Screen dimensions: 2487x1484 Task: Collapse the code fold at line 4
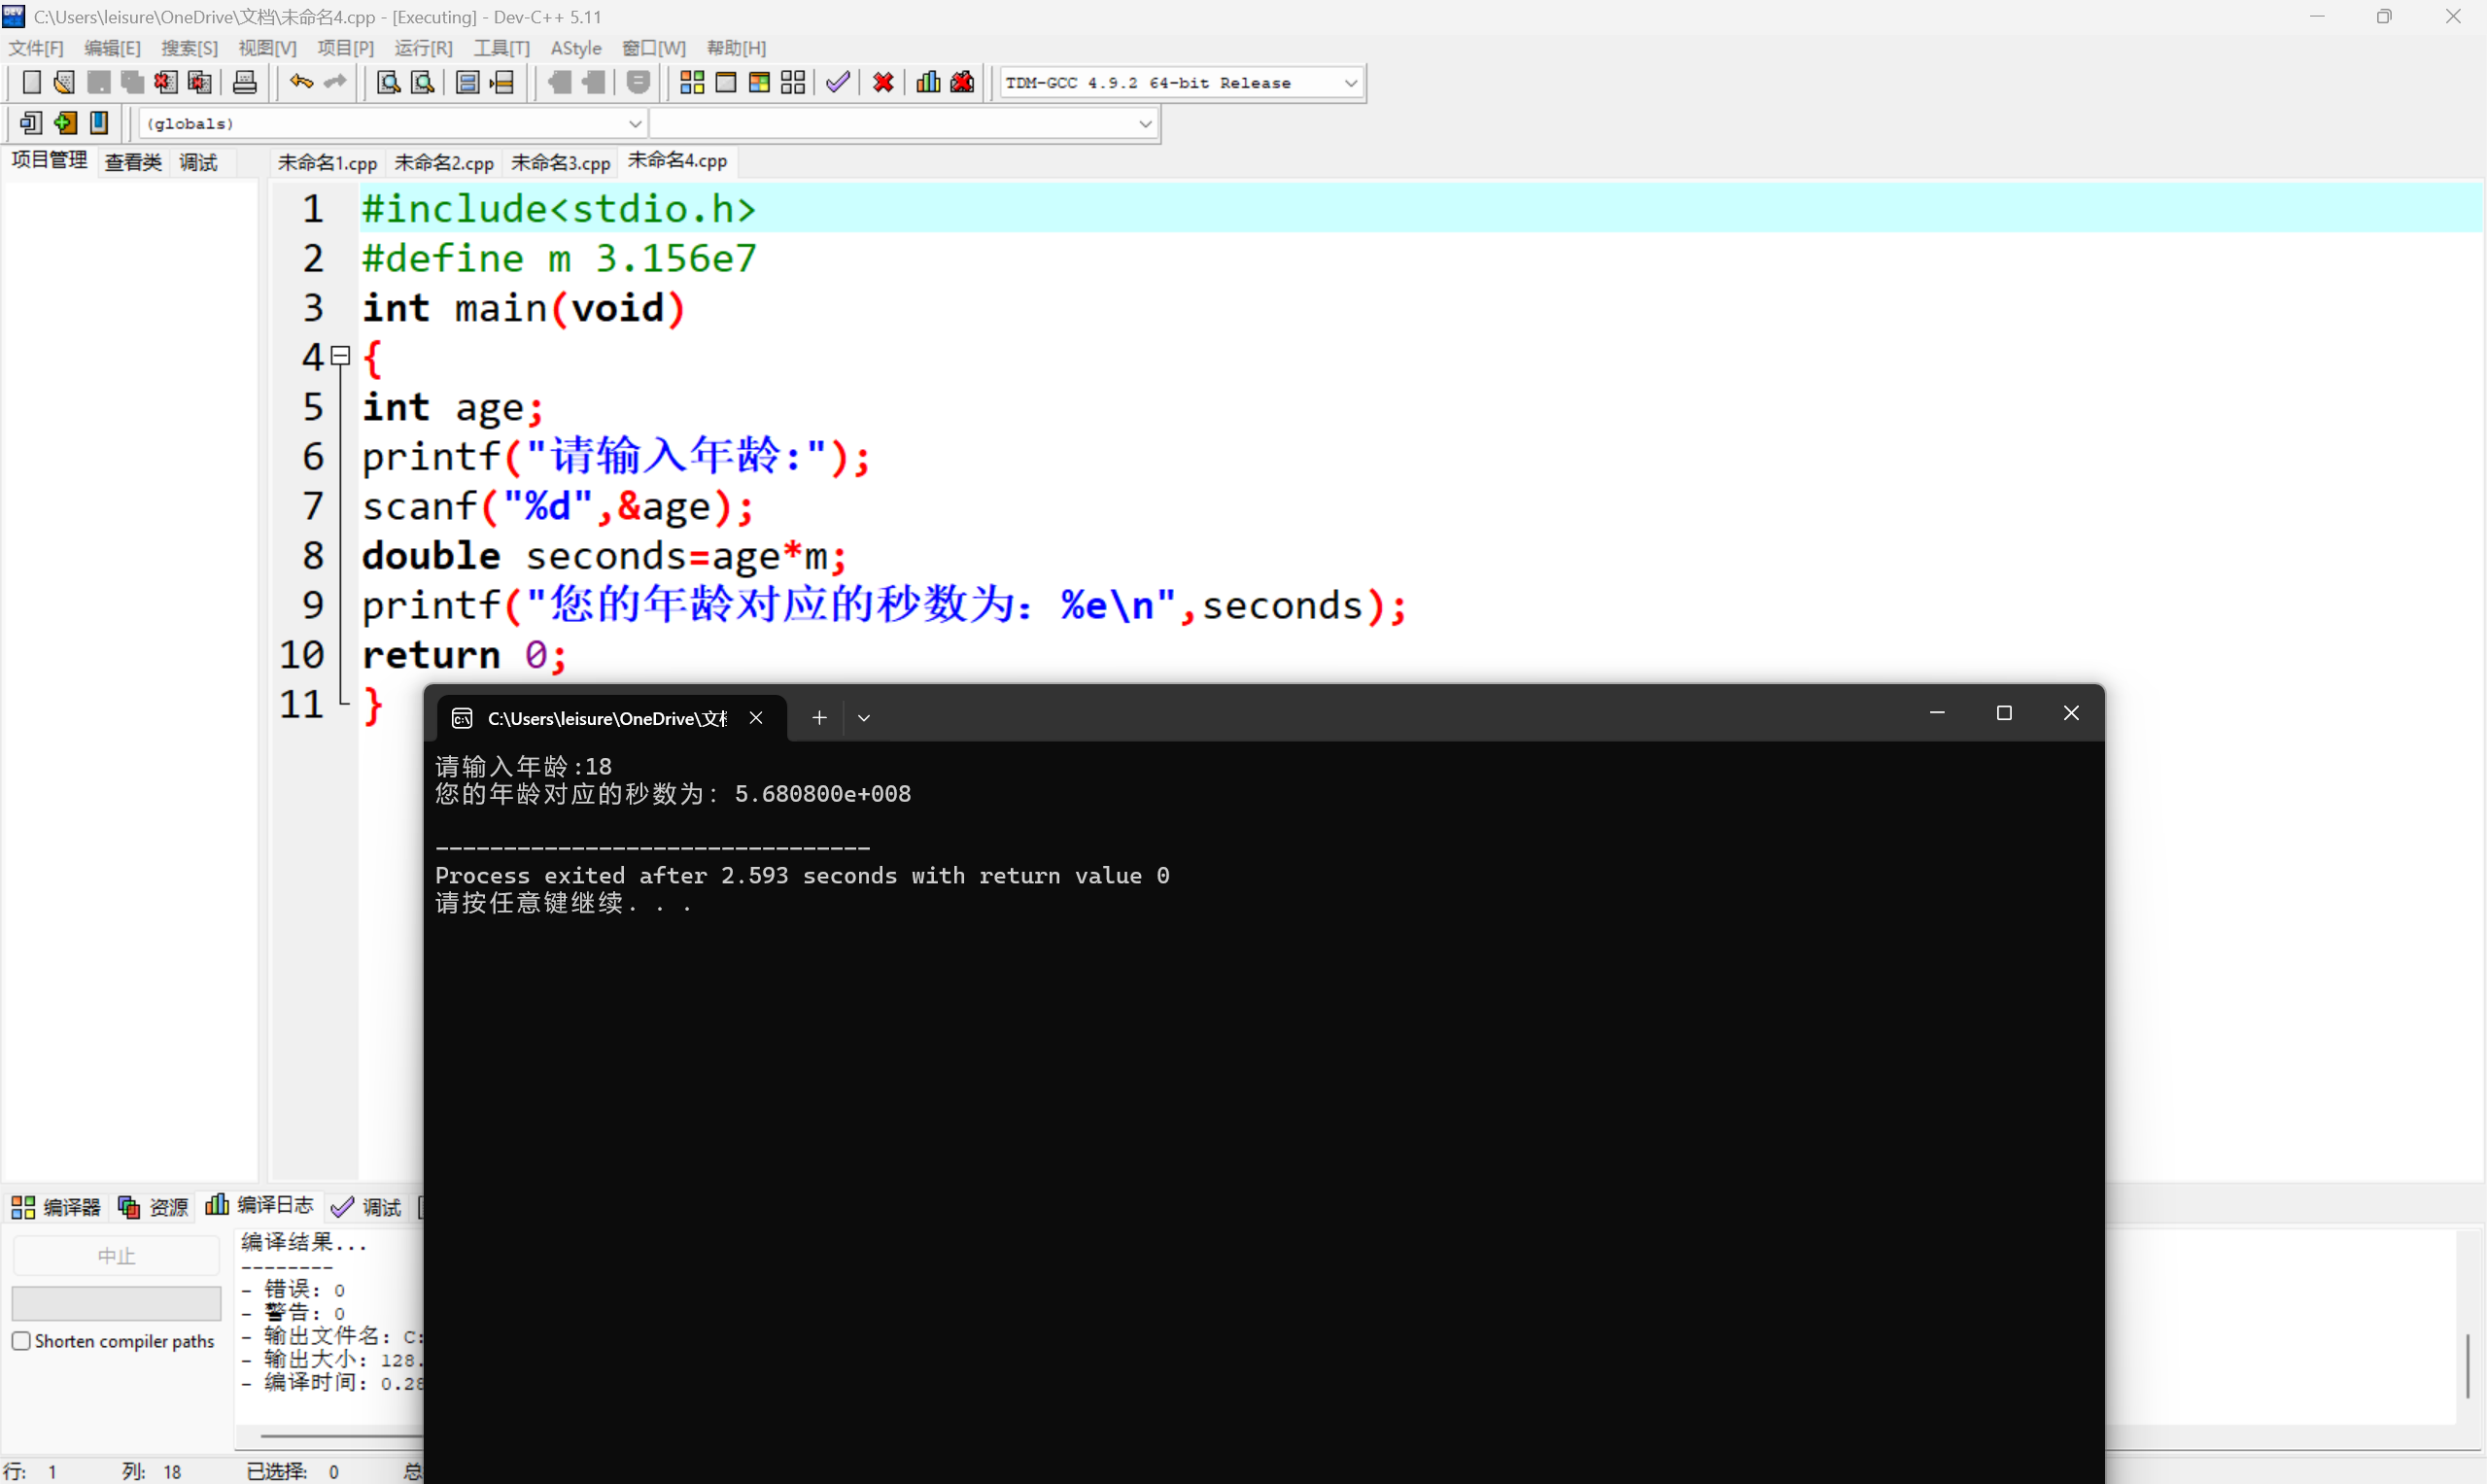[340, 355]
